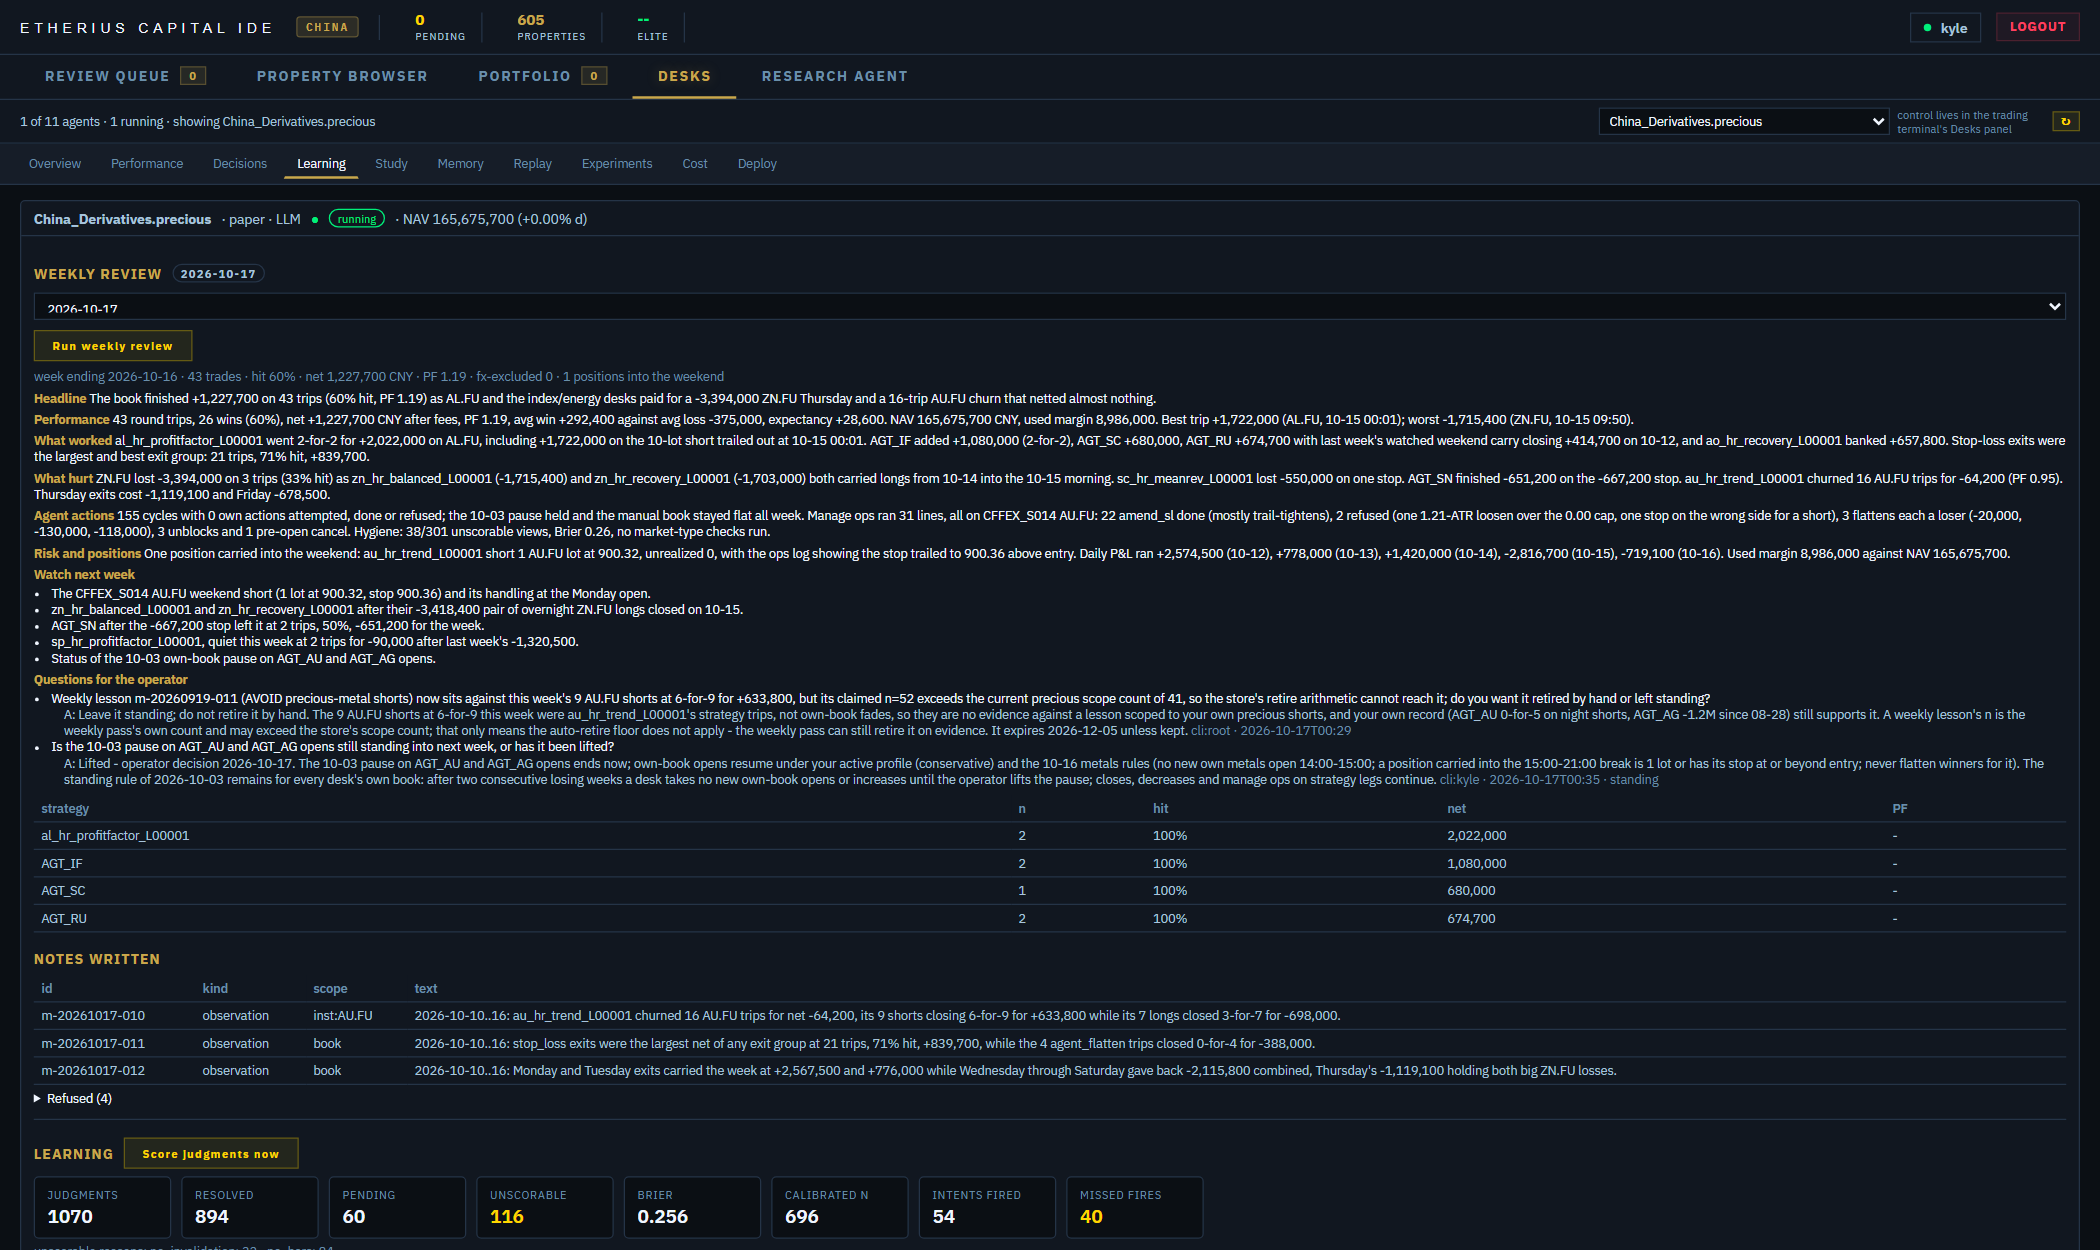Image resolution: width=2100 pixels, height=1250 pixels.
Task: Open the Research Agent section
Action: (835, 76)
